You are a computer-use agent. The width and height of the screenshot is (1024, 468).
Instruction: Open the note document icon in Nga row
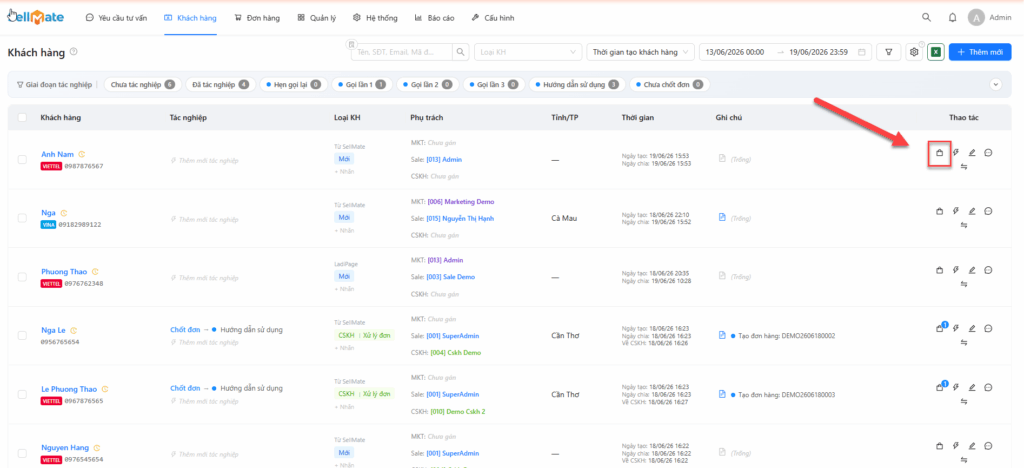click(x=722, y=217)
